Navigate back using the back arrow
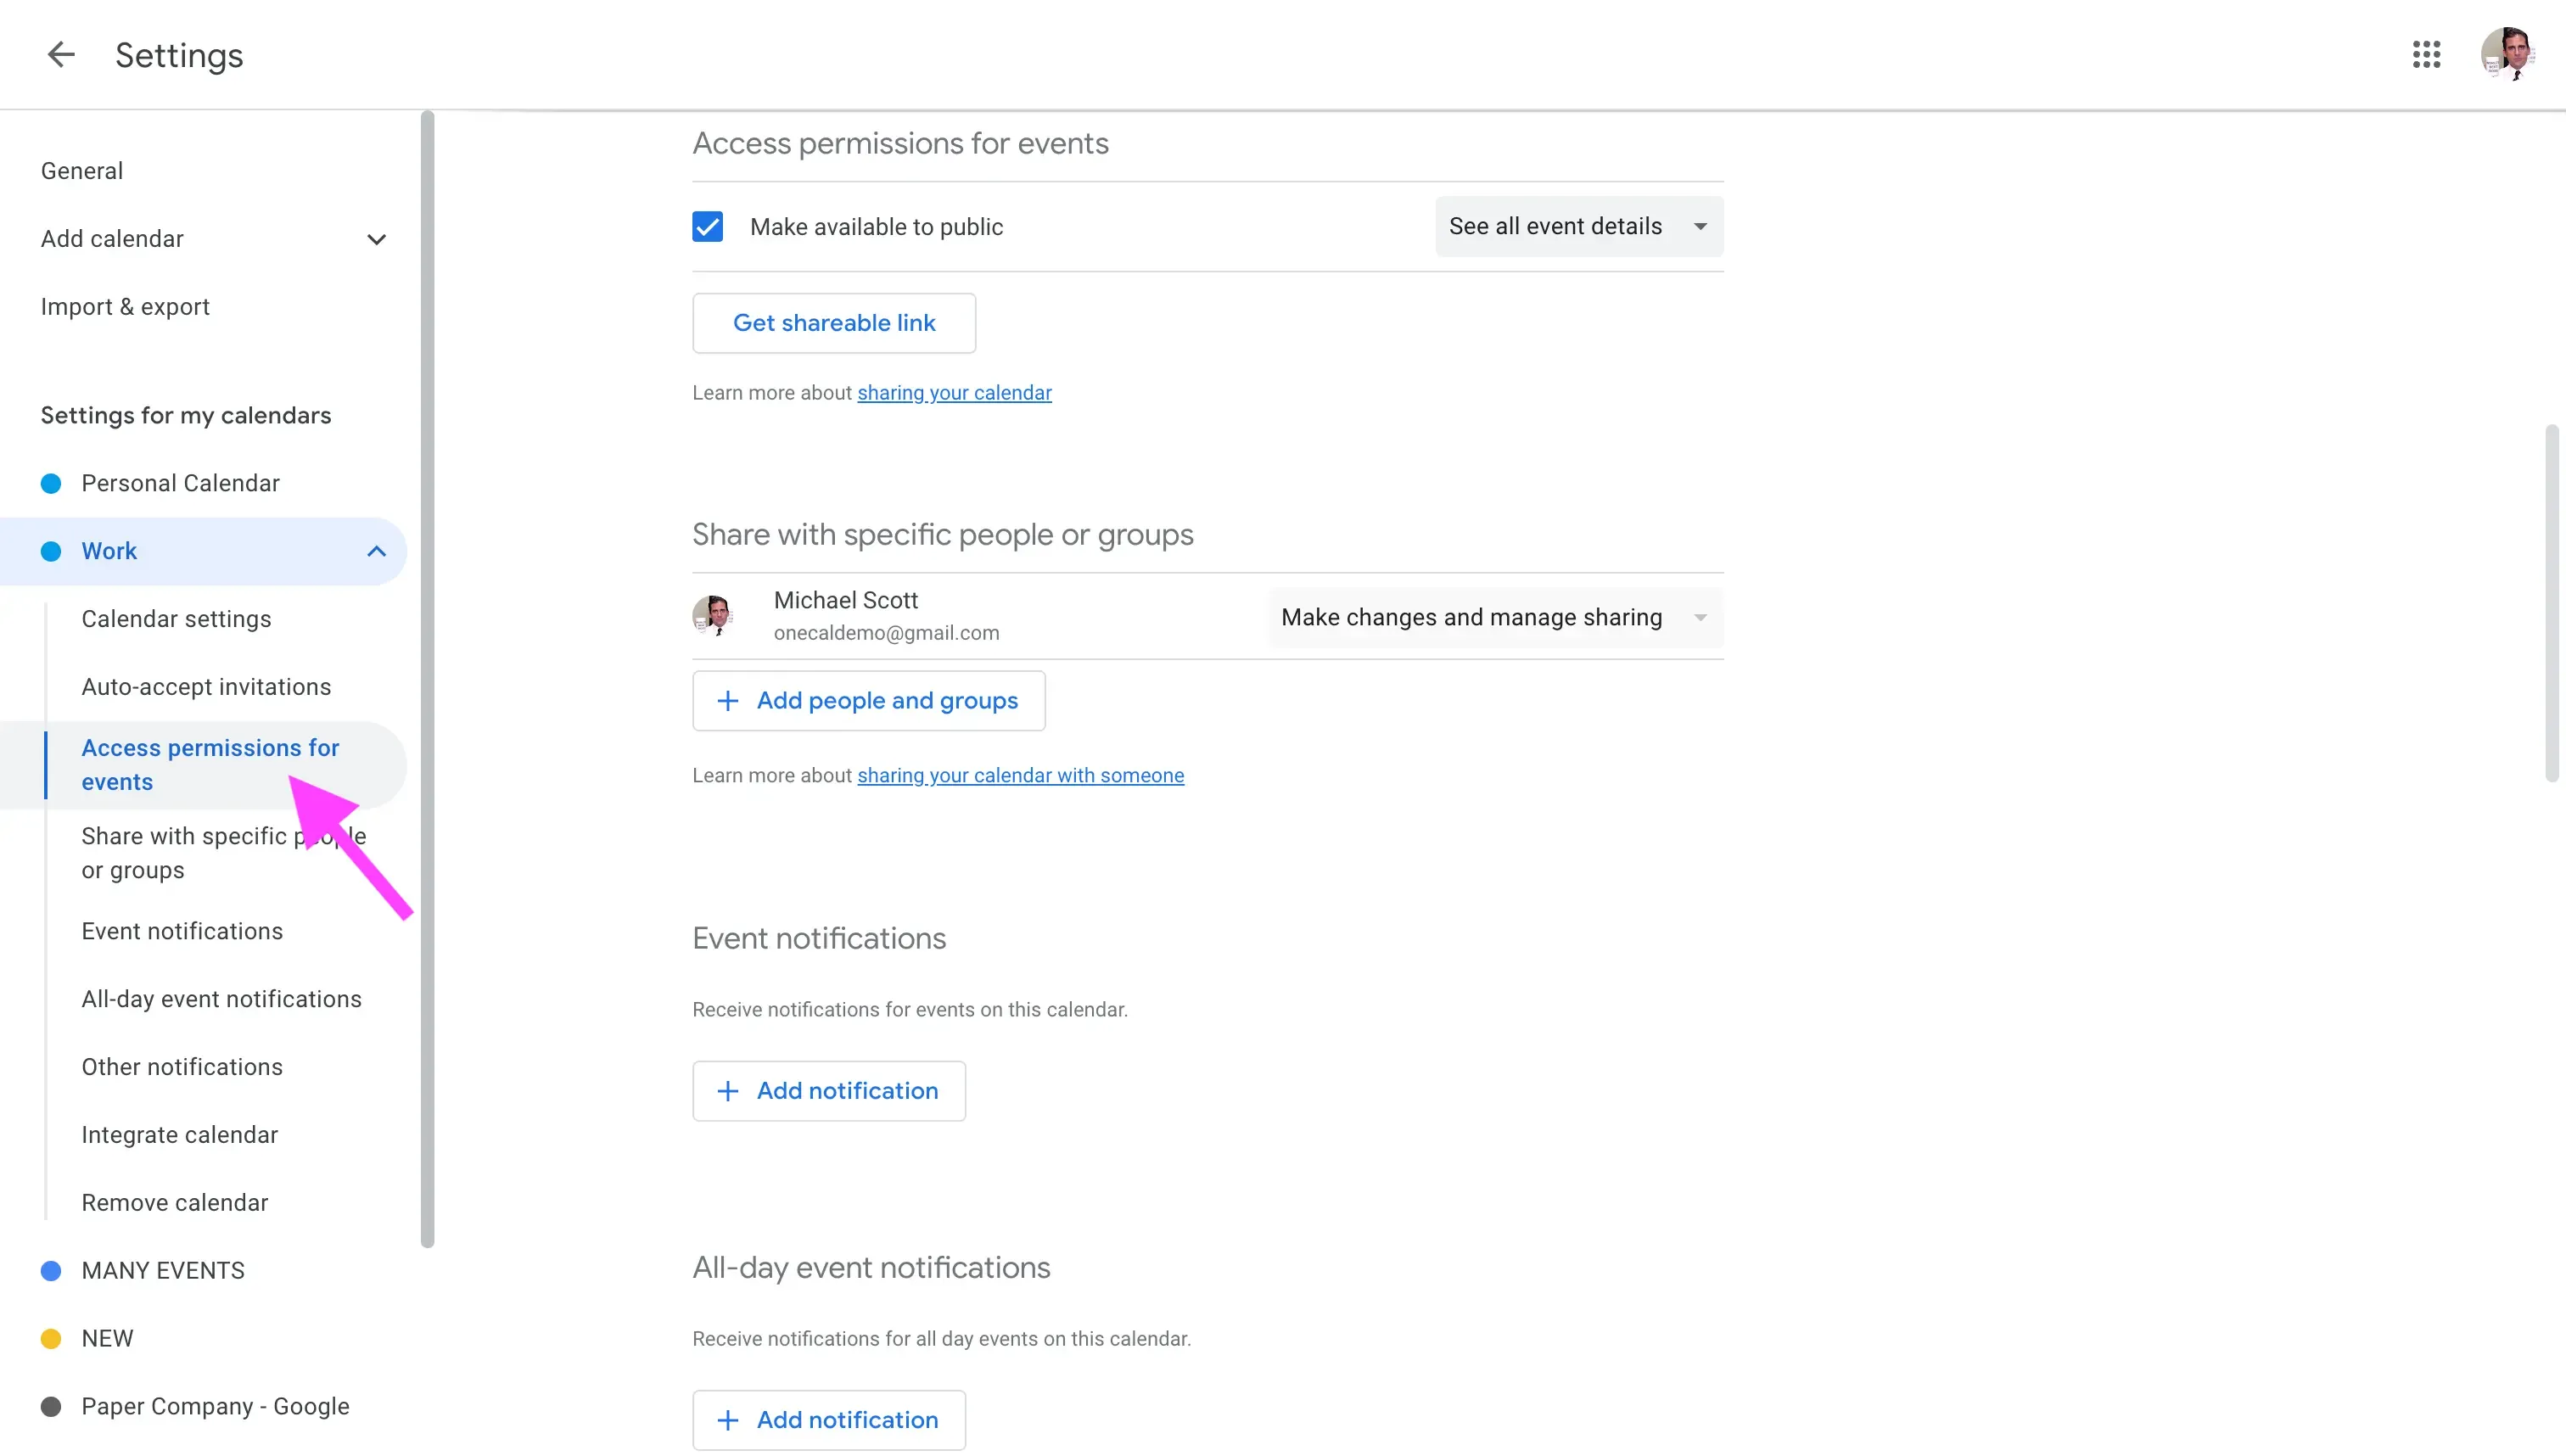2566x1456 pixels. click(60, 55)
